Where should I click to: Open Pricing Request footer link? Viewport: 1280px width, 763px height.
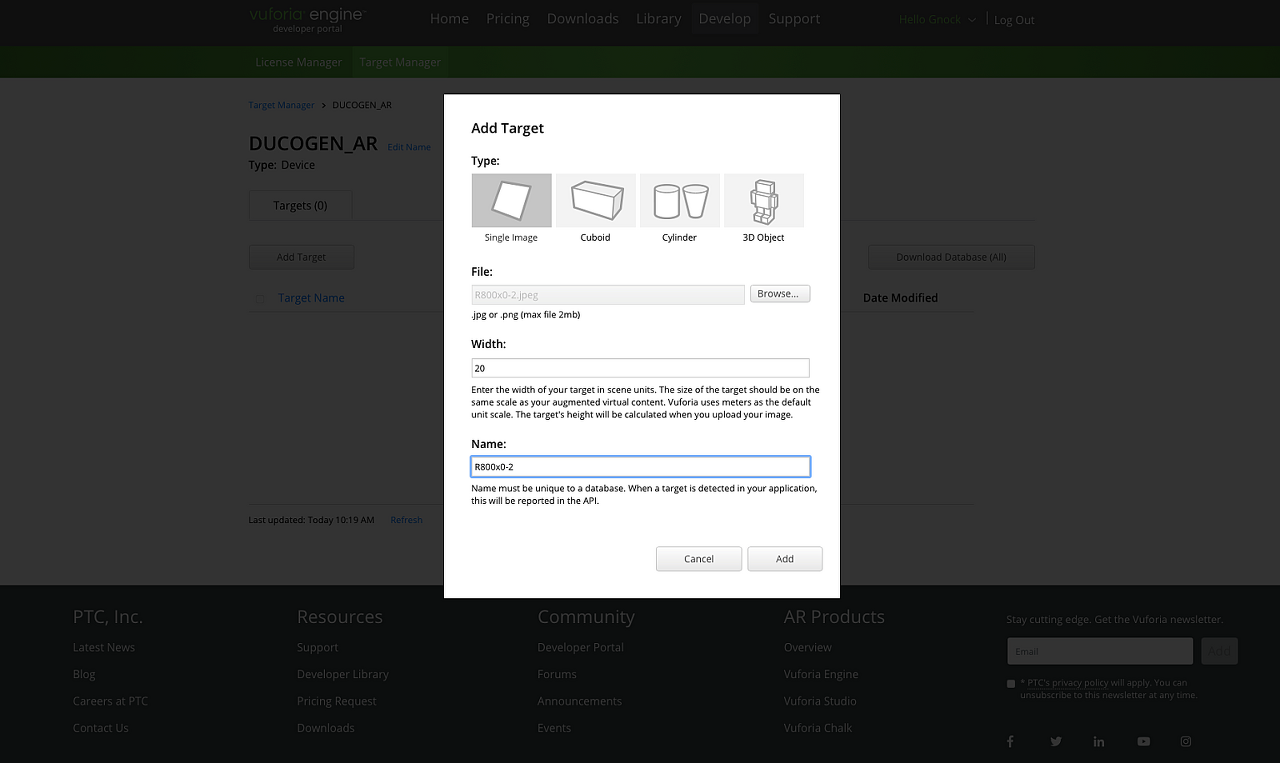click(337, 701)
